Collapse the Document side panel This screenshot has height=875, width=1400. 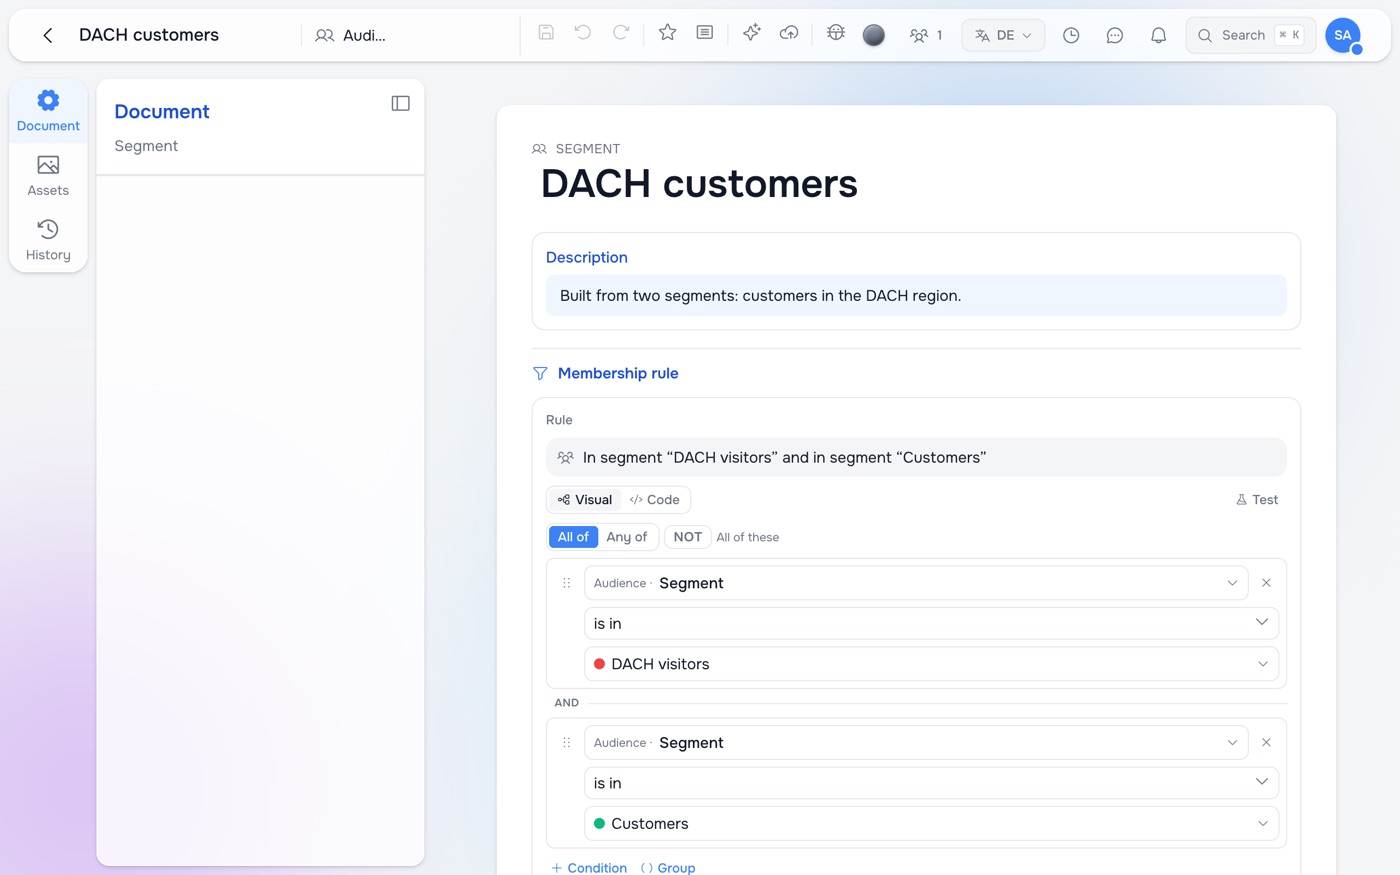click(400, 103)
